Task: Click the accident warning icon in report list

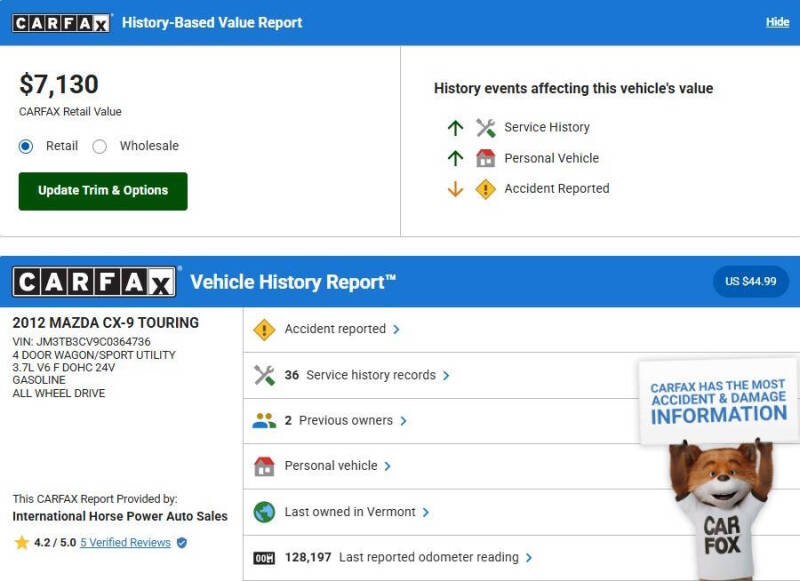Action: click(x=264, y=329)
